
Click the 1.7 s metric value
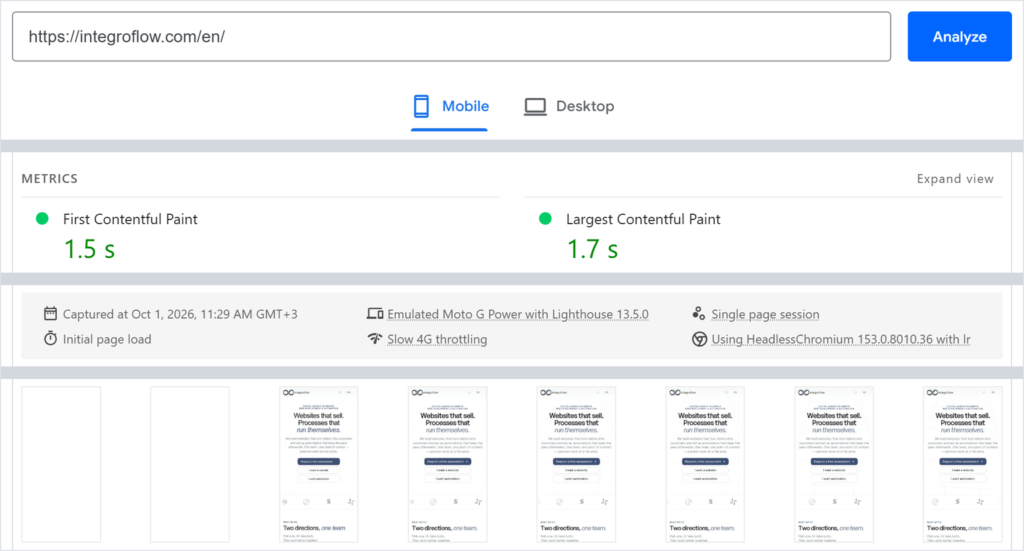(x=592, y=249)
